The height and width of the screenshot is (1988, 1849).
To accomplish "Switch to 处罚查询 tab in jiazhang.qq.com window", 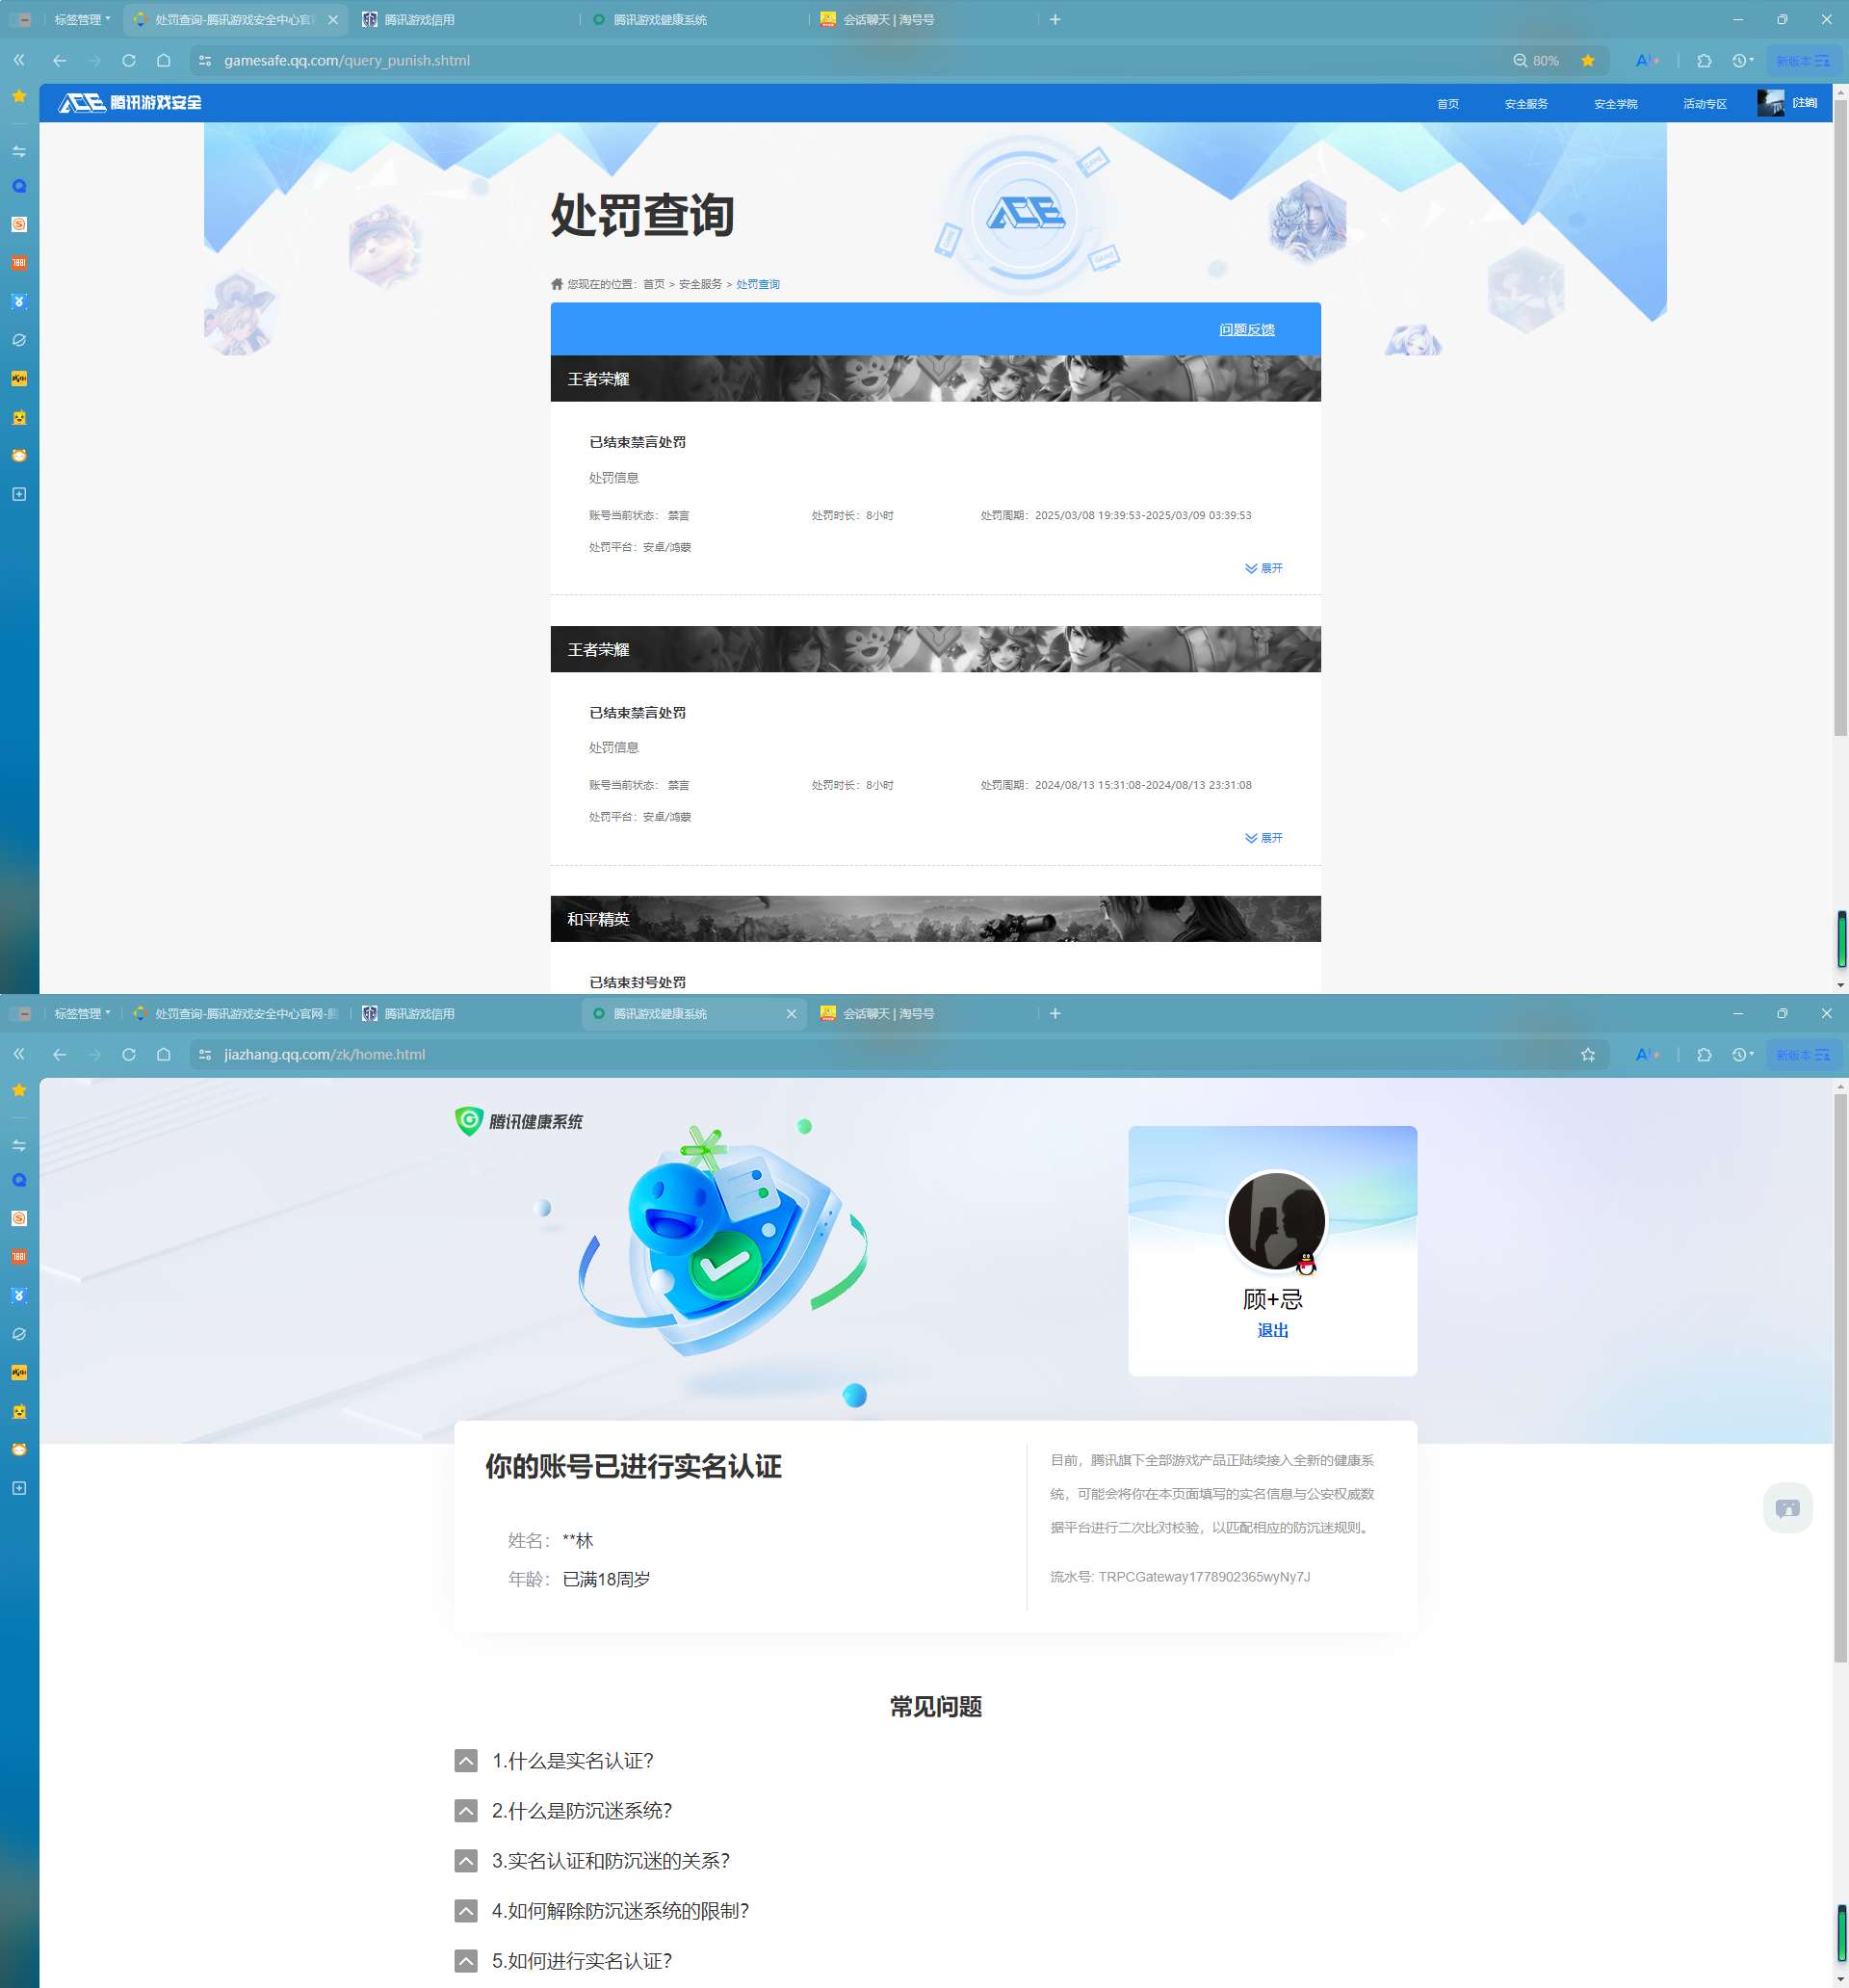I will [235, 1014].
